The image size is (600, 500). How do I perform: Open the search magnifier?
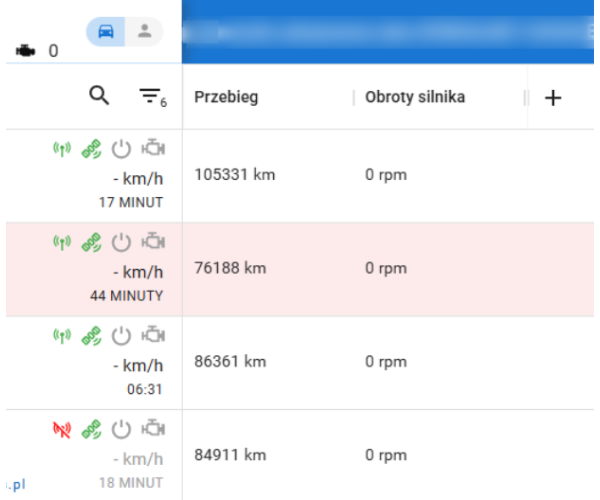tap(99, 95)
